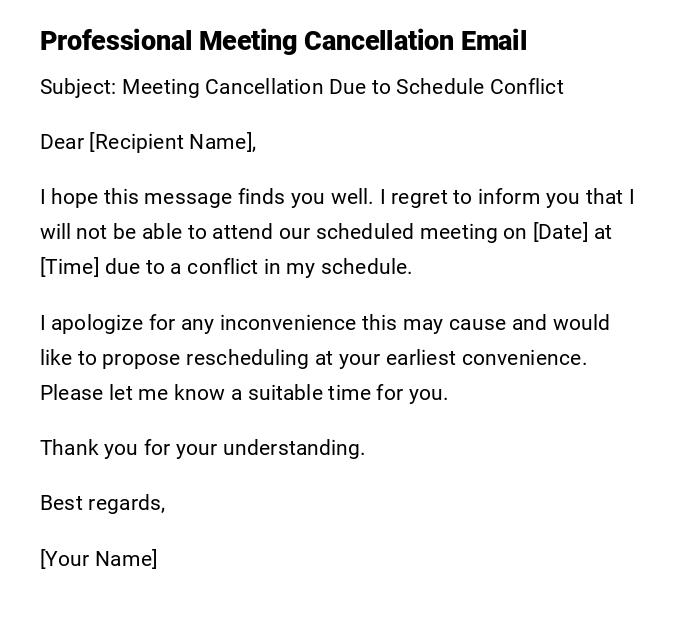The image size is (700, 621).
Task: Click the word "Dear" in the greeting
Action: [61, 142]
